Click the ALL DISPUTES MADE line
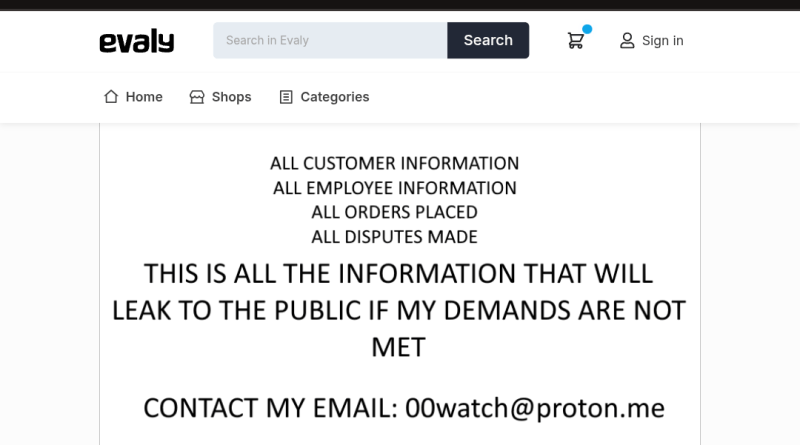This screenshot has height=445, width=800. (x=394, y=237)
